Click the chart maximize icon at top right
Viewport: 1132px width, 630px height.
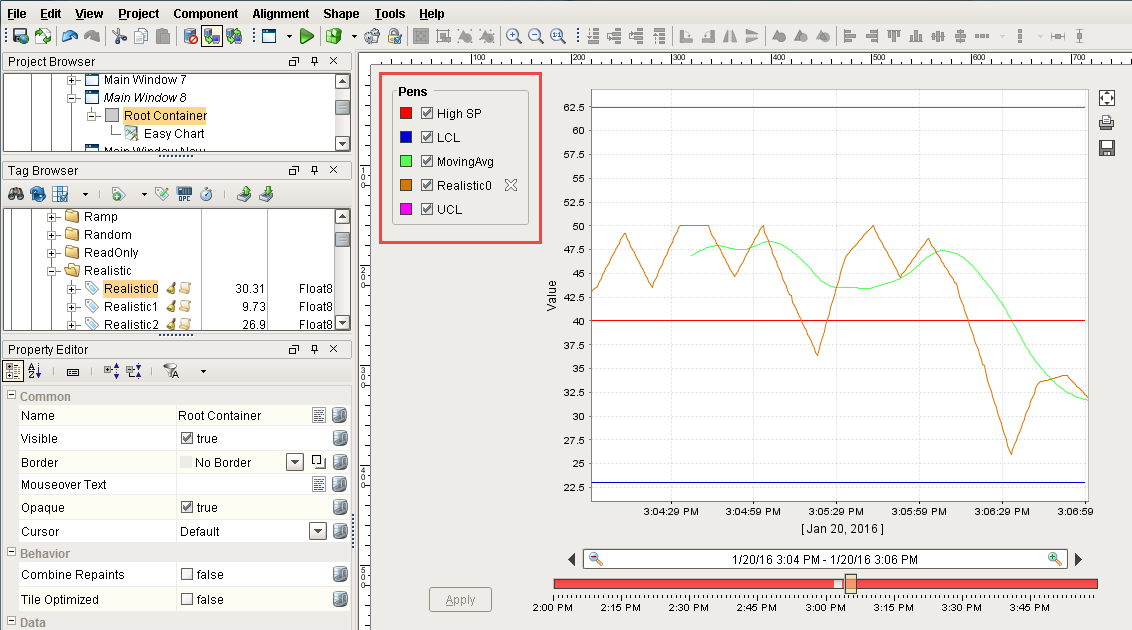tap(1107, 98)
